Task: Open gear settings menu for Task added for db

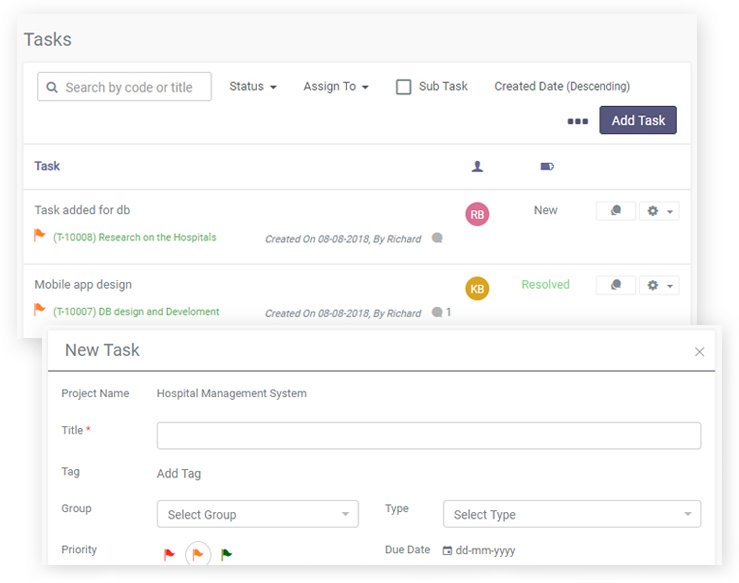Action: click(x=660, y=211)
